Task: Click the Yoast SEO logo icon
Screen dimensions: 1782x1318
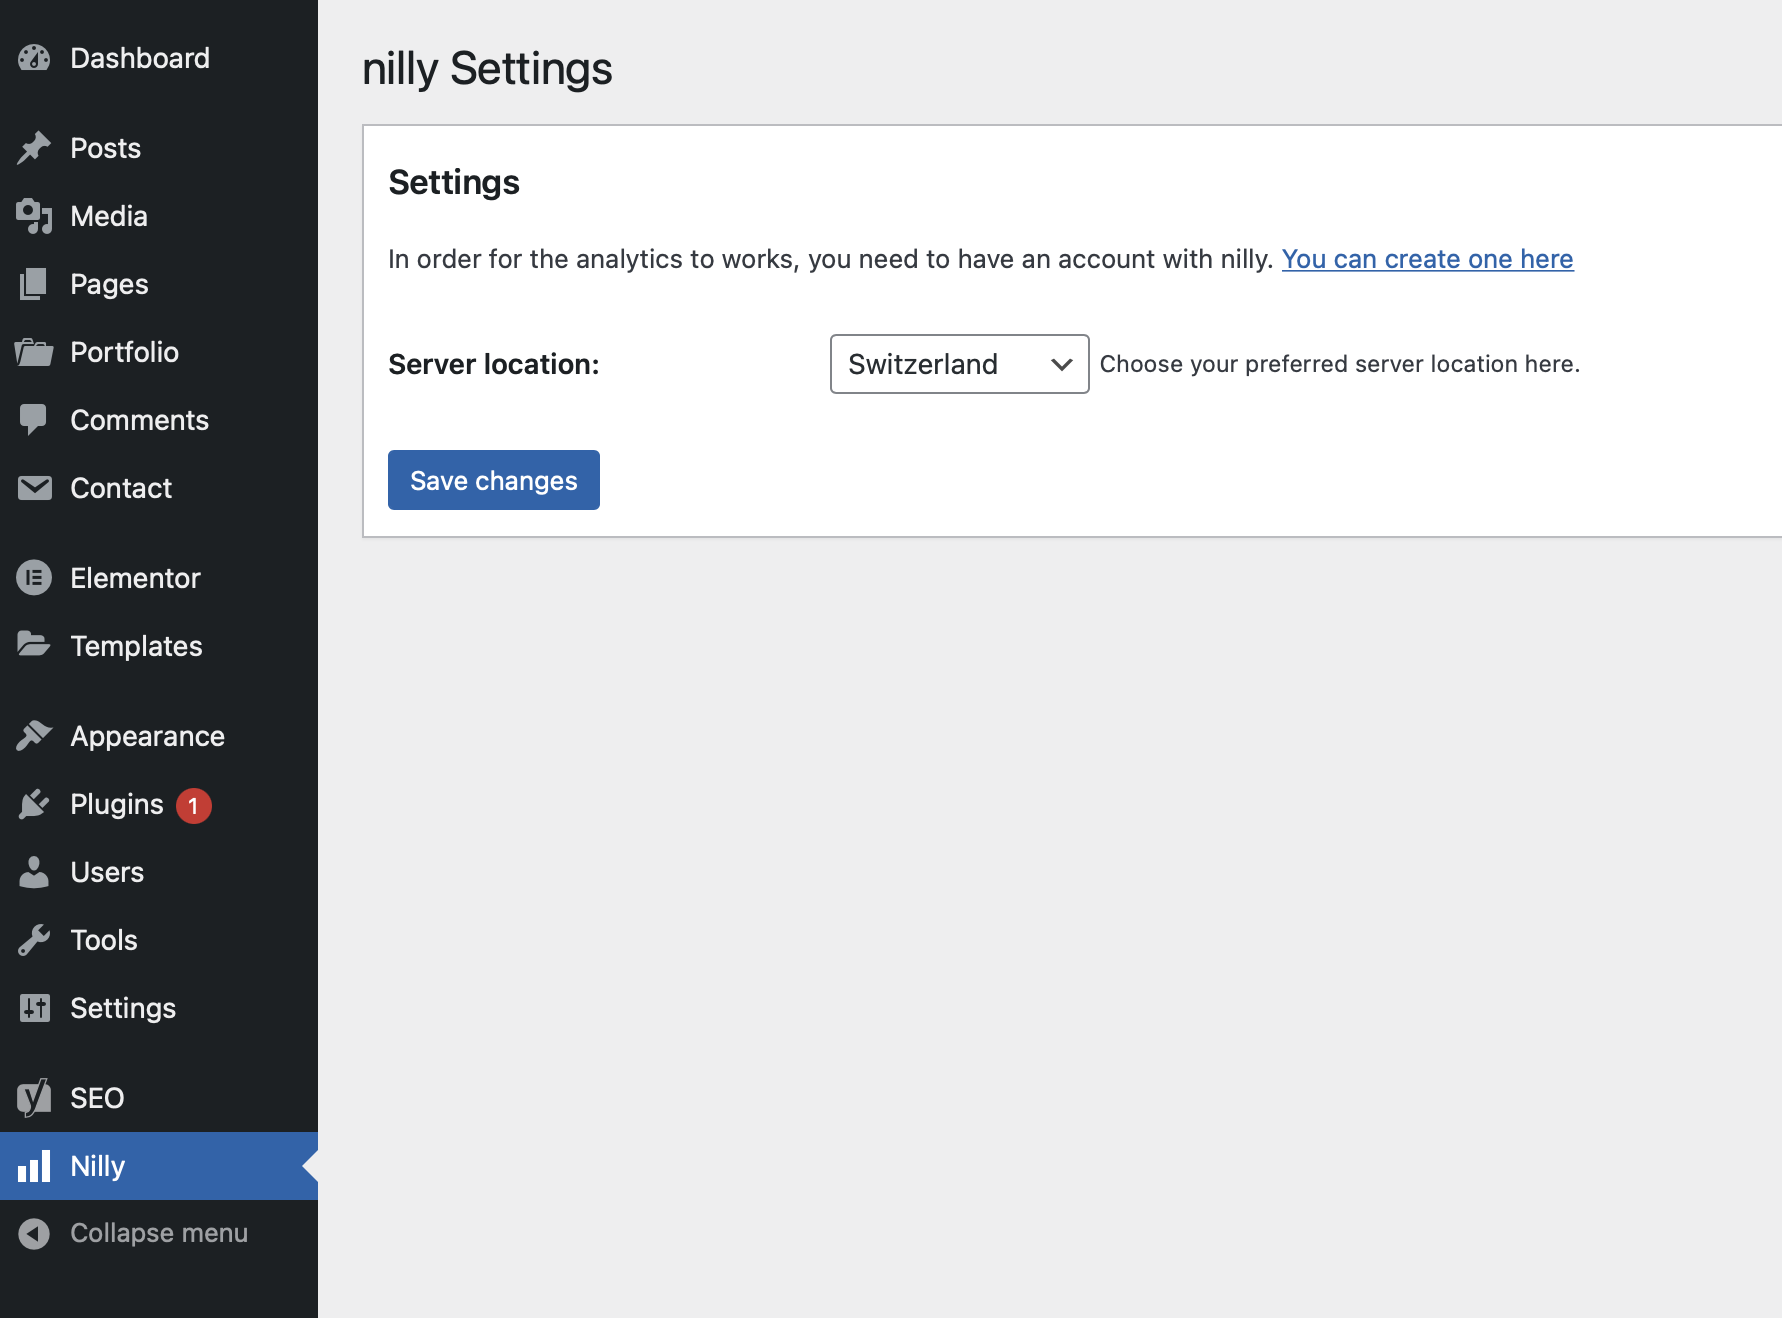Action: coord(34,1098)
